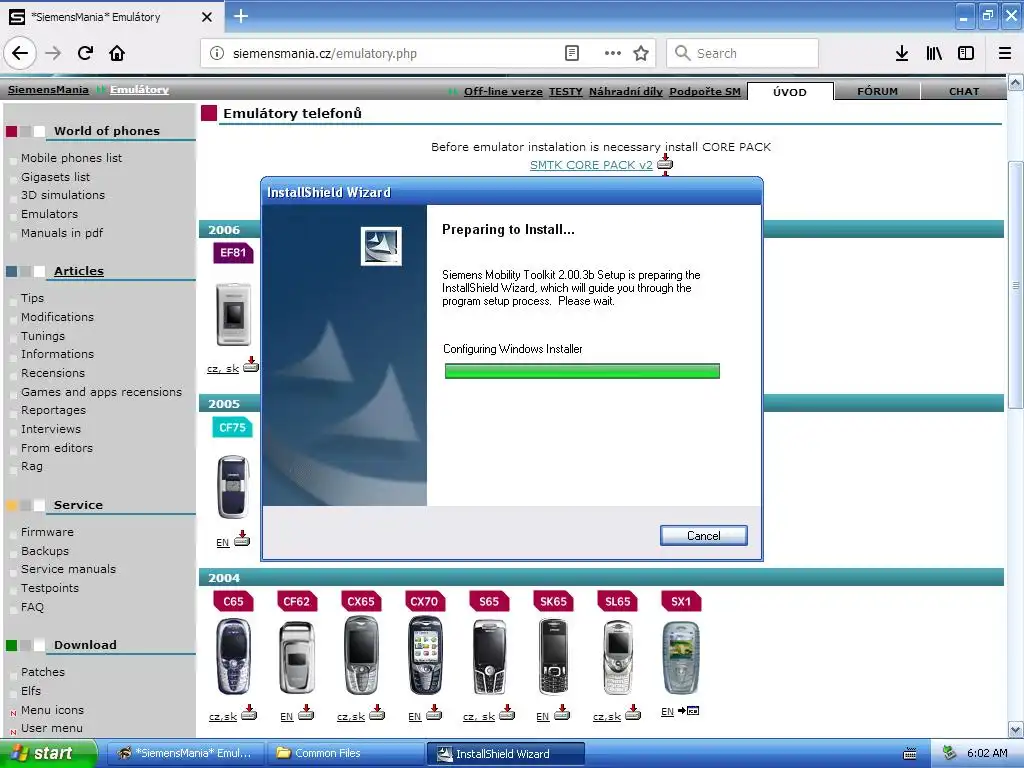The width and height of the screenshot is (1024, 768).
Task: Open the page actions three-dot menu
Action: (612, 53)
